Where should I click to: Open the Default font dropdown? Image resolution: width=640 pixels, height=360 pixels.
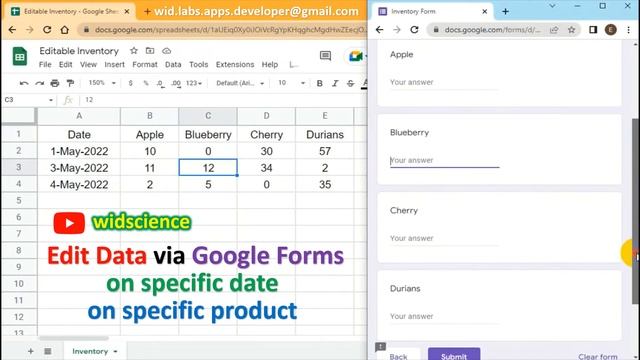(240, 83)
